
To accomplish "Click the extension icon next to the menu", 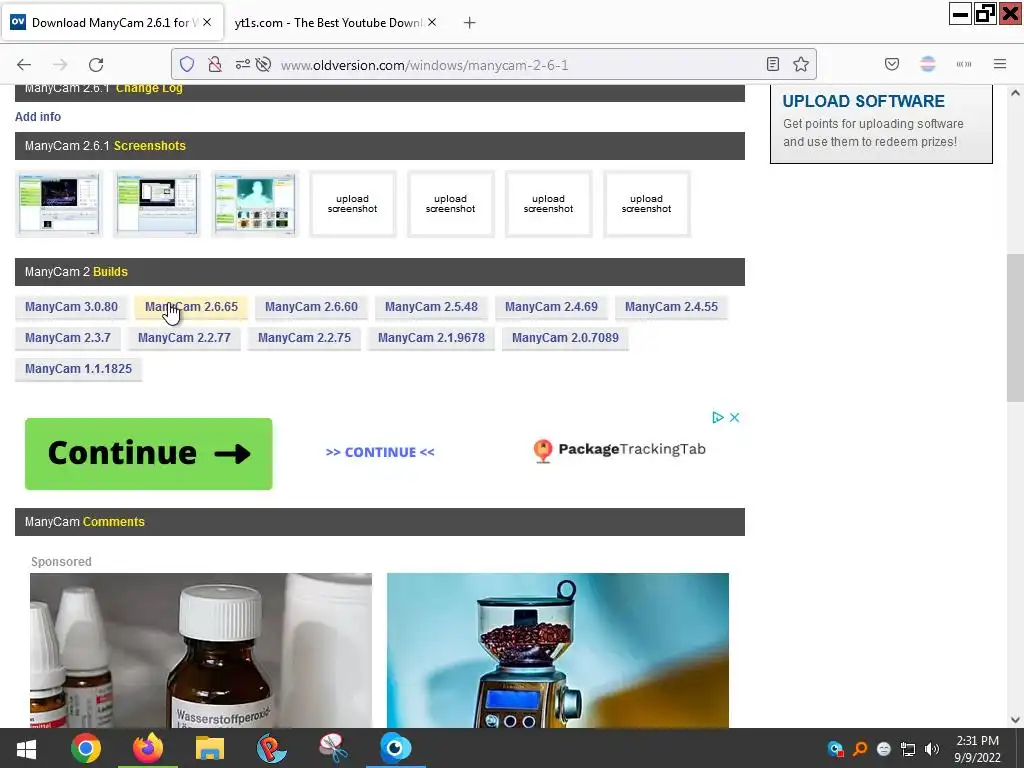I will 964,64.
